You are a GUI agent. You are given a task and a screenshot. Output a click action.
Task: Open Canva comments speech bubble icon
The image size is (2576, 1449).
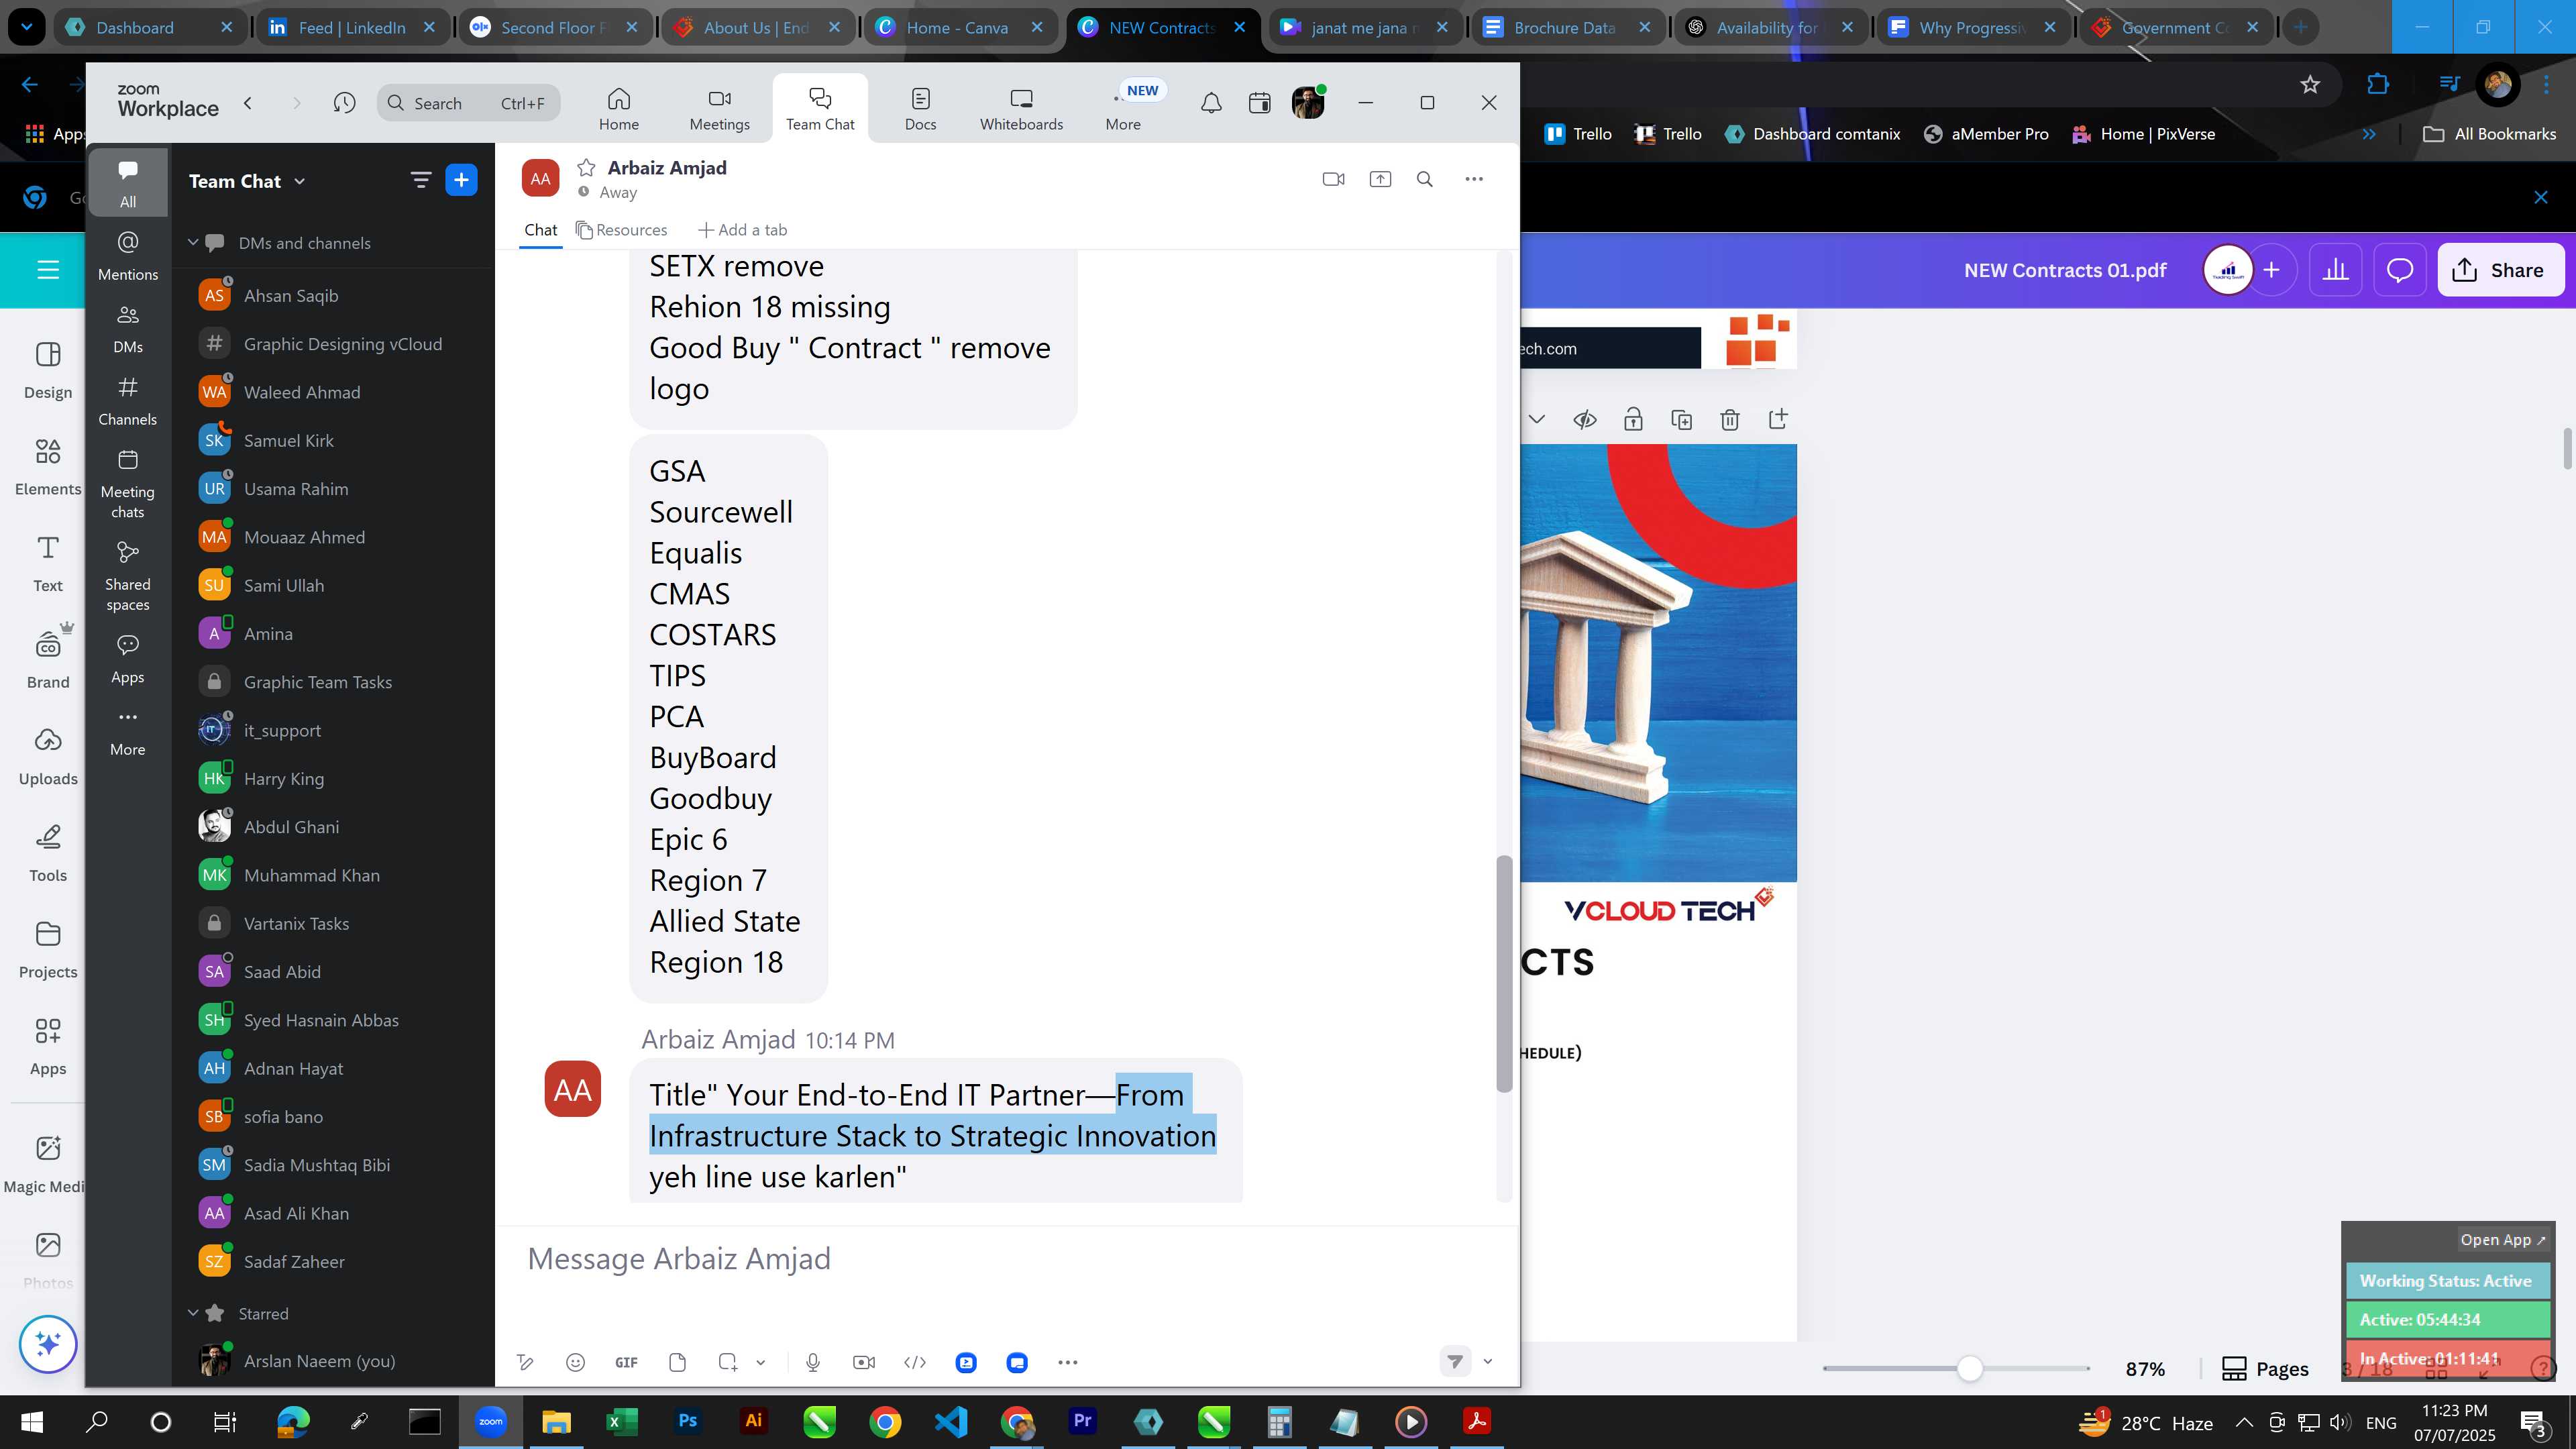coord(2400,270)
